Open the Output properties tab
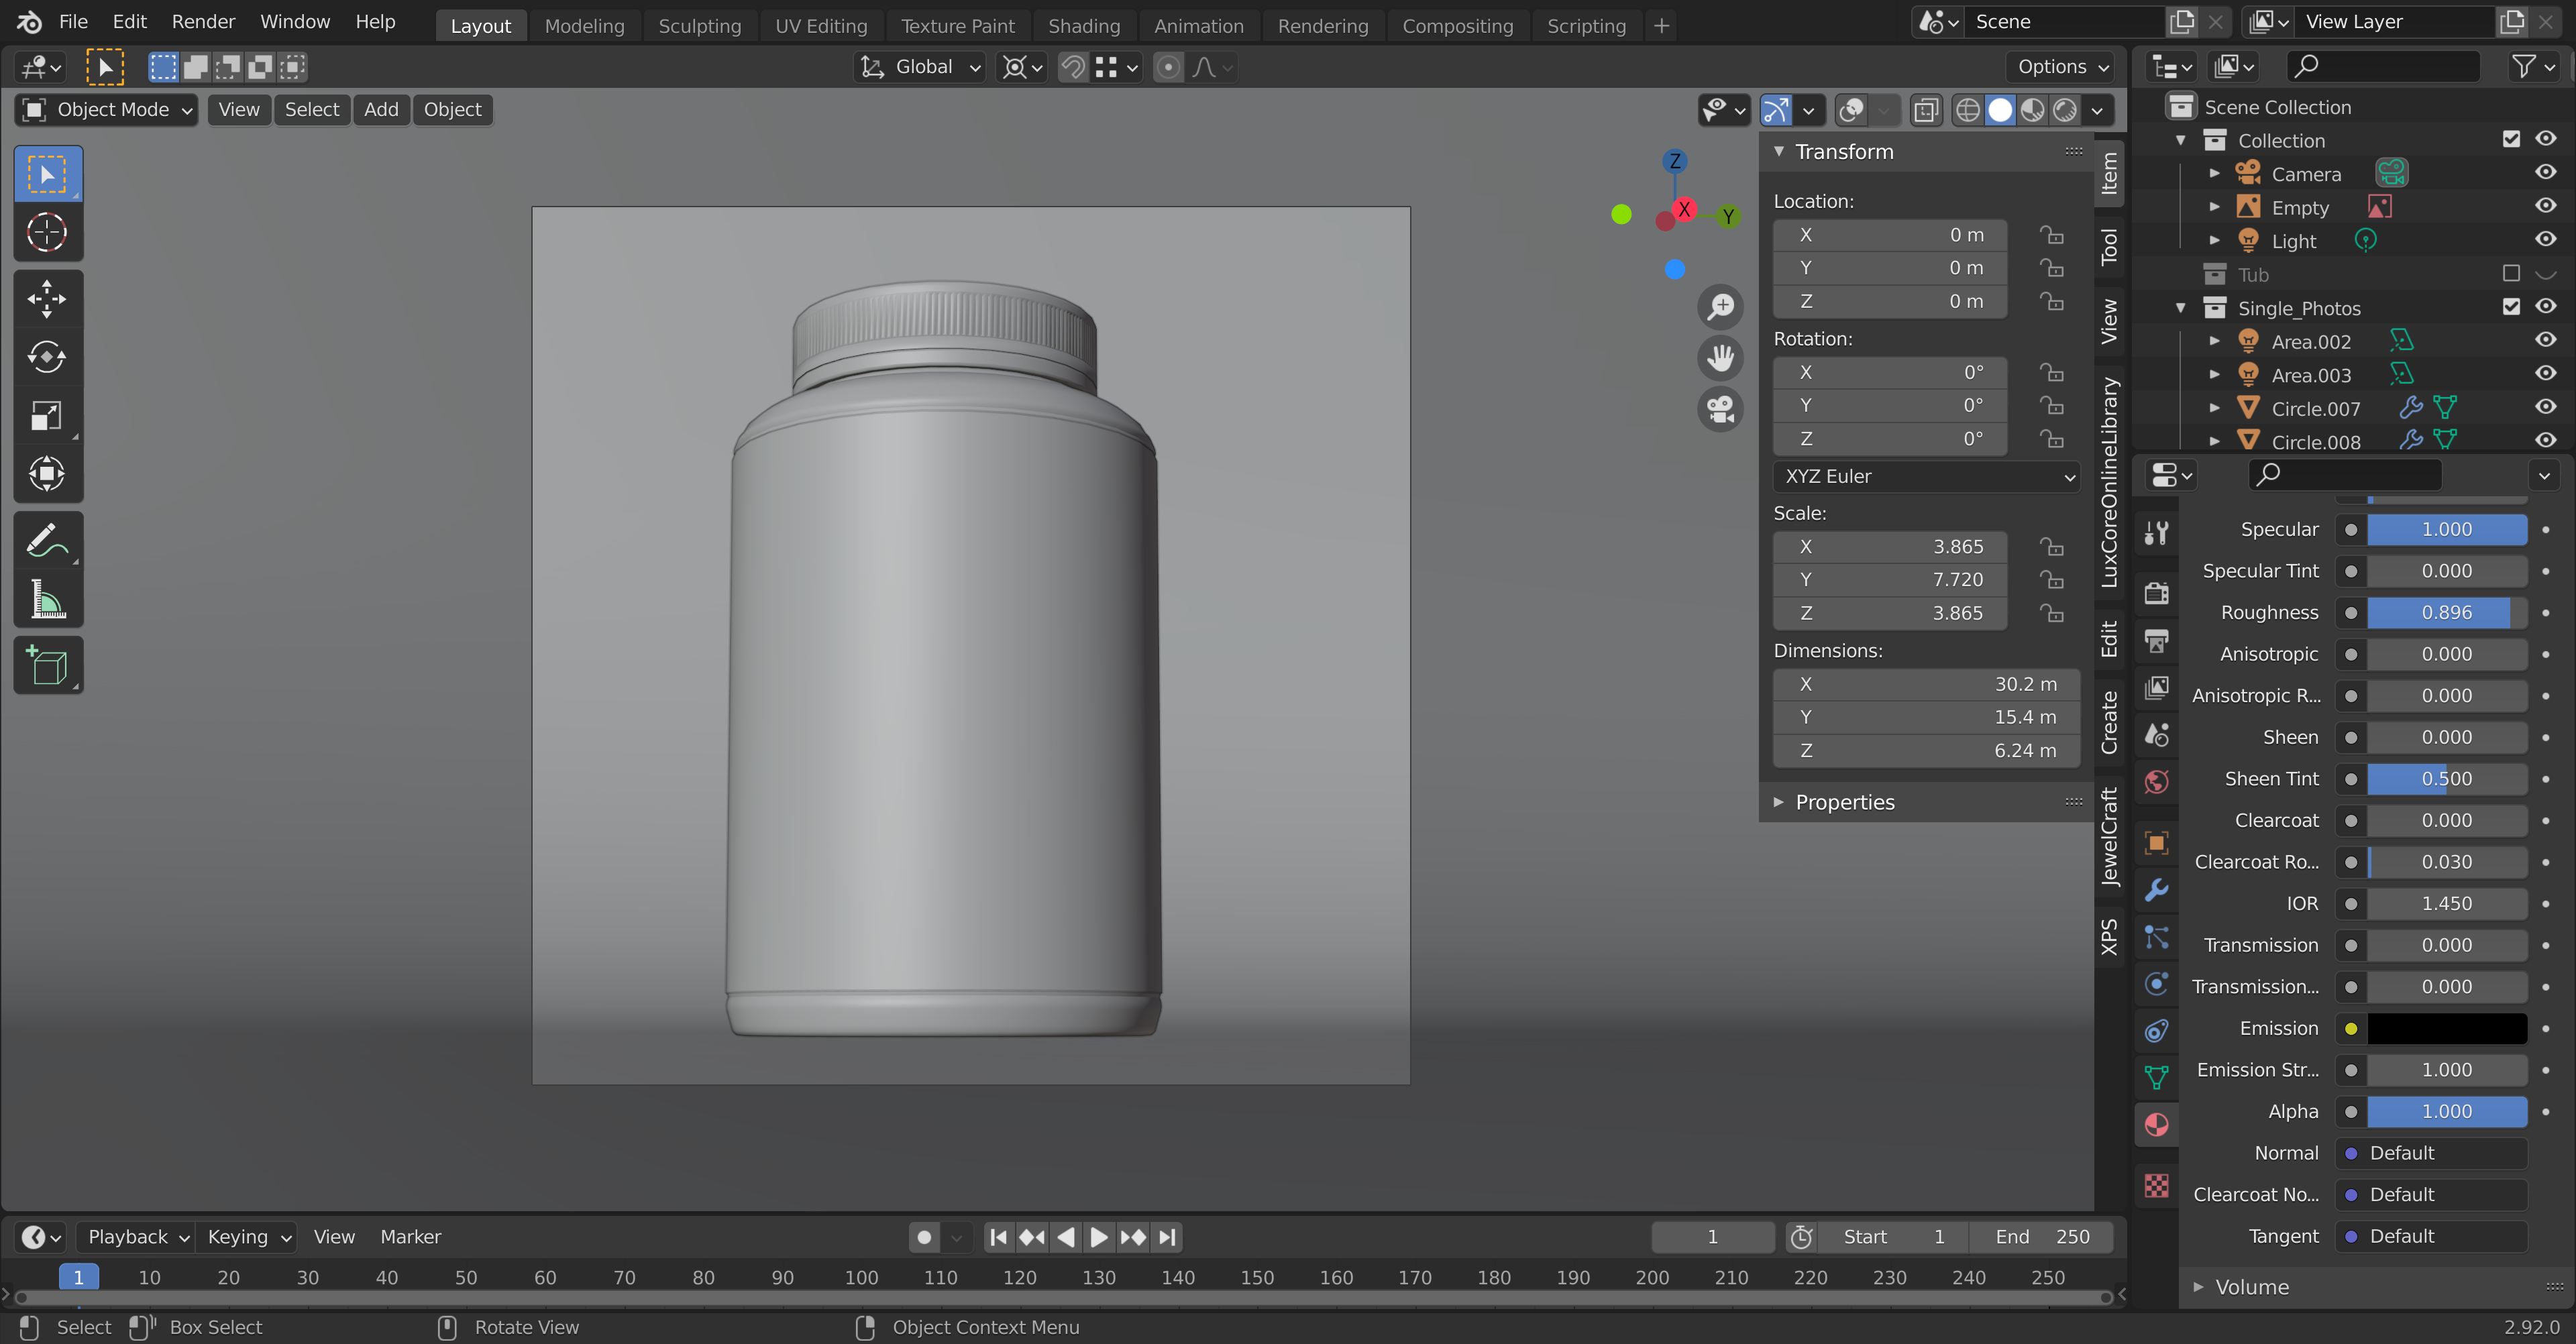The image size is (2576, 1344). click(2157, 640)
